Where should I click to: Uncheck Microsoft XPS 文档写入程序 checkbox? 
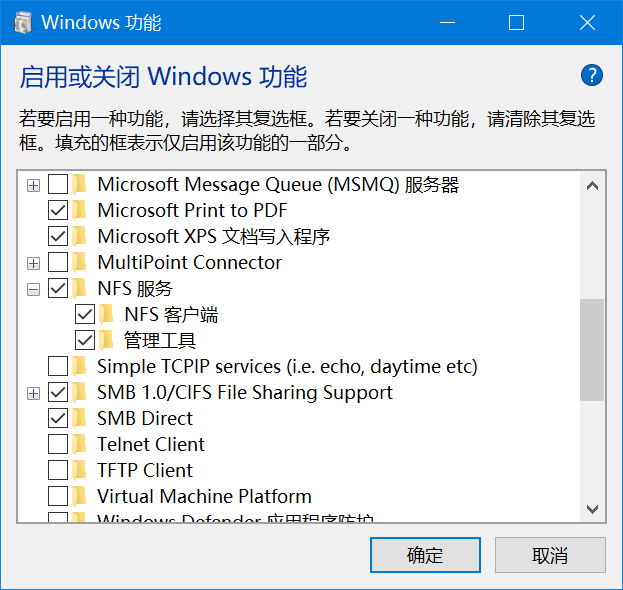(58, 237)
